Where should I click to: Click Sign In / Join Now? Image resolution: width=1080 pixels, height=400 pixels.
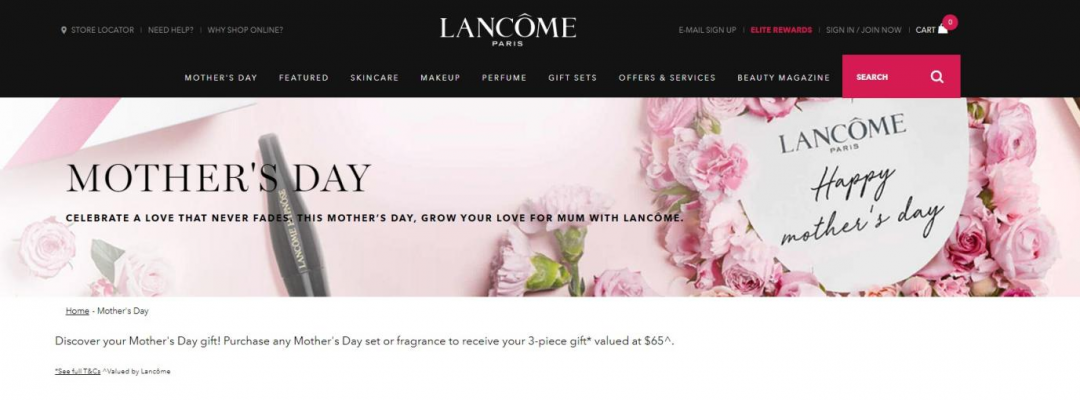864,30
